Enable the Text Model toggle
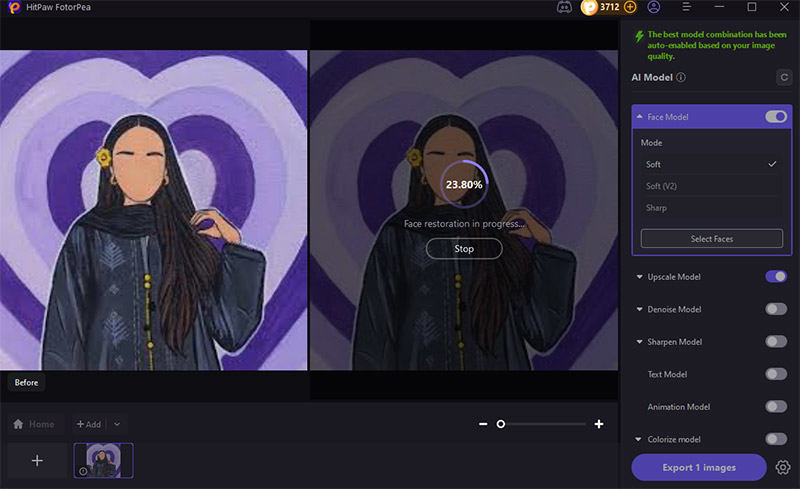This screenshot has height=489, width=800. [776, 374]
